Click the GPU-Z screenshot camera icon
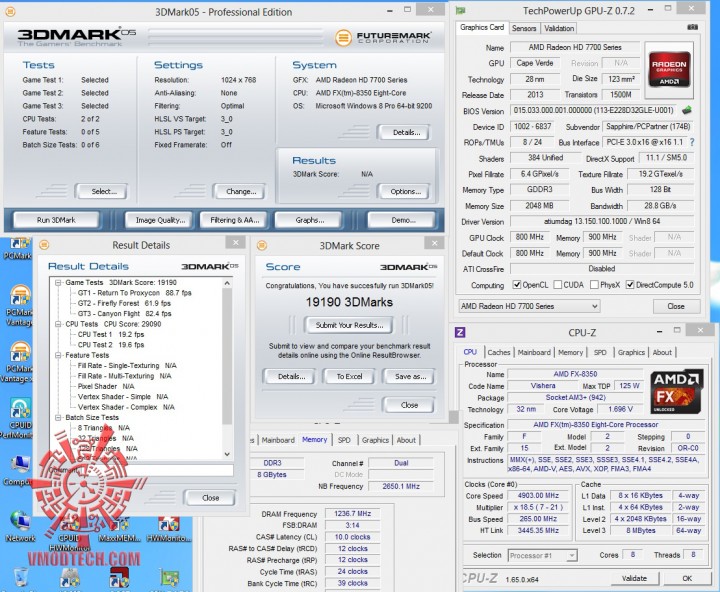The height and width of the screenshot is (592, 720). click(x=692, y=28)
